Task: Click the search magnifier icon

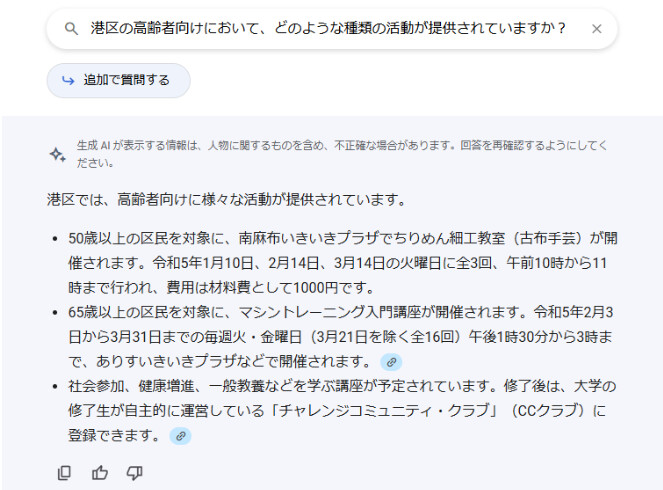Action: (x=71, y=29)
